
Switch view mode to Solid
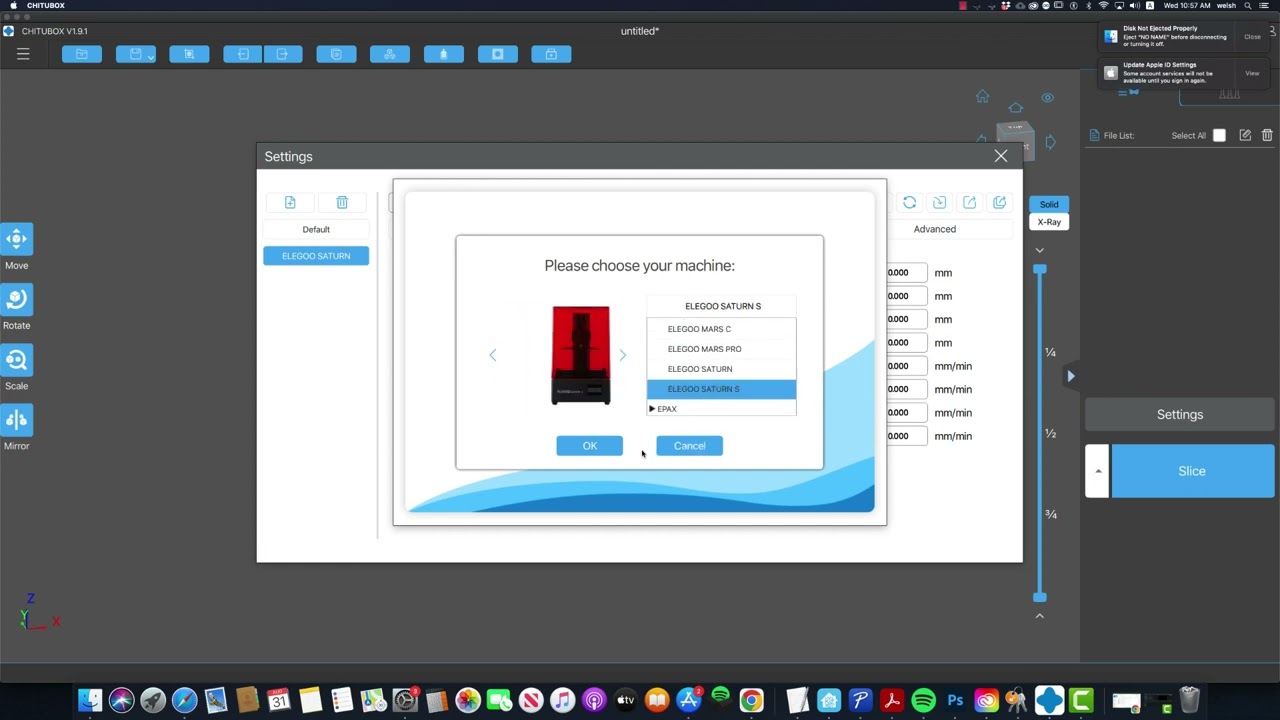tap(1049, 204)
